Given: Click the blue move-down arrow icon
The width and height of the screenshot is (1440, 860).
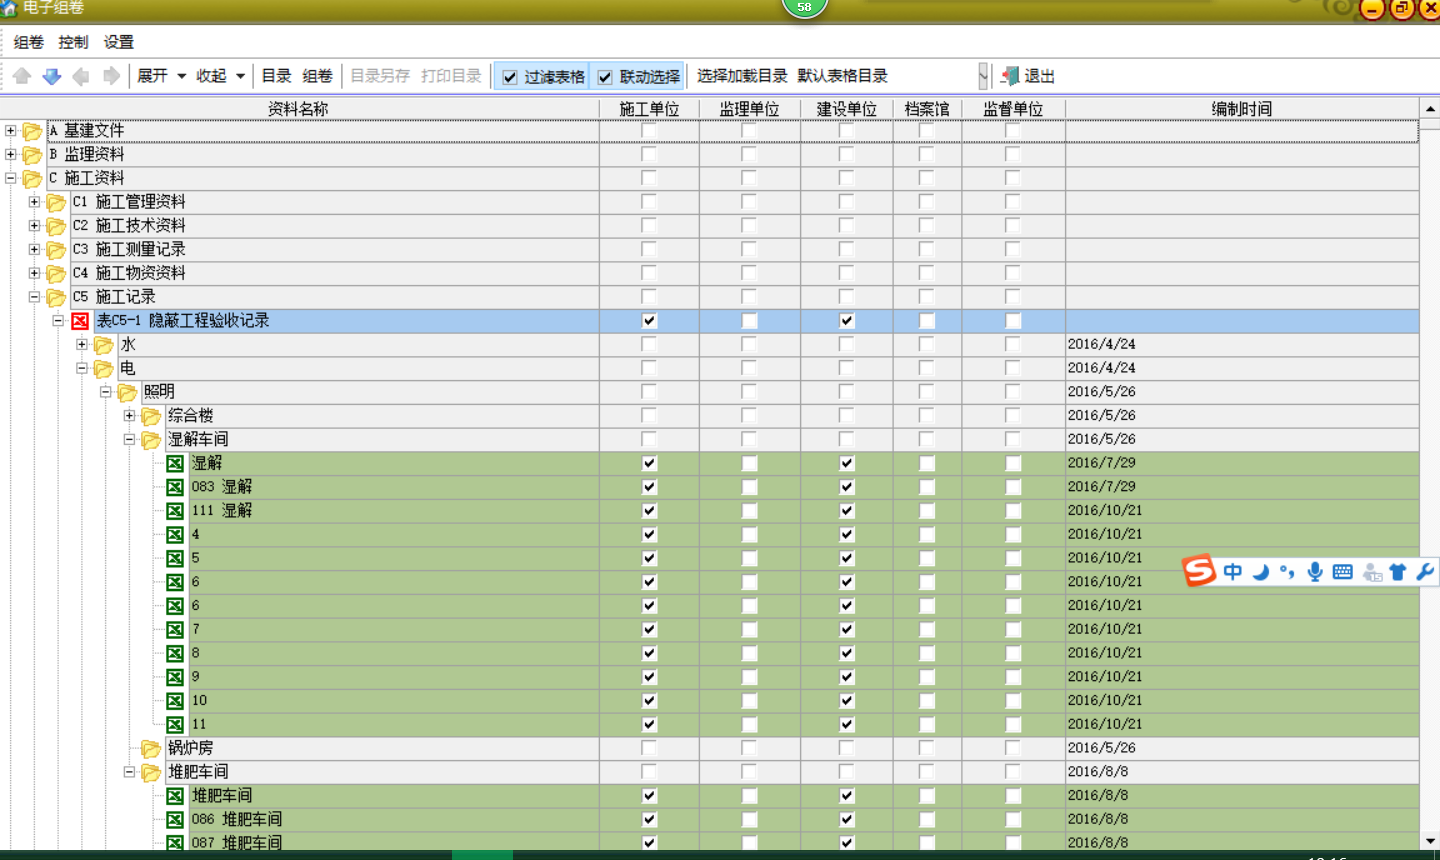Looking at the screenshot, I should (x=52, y=76).
